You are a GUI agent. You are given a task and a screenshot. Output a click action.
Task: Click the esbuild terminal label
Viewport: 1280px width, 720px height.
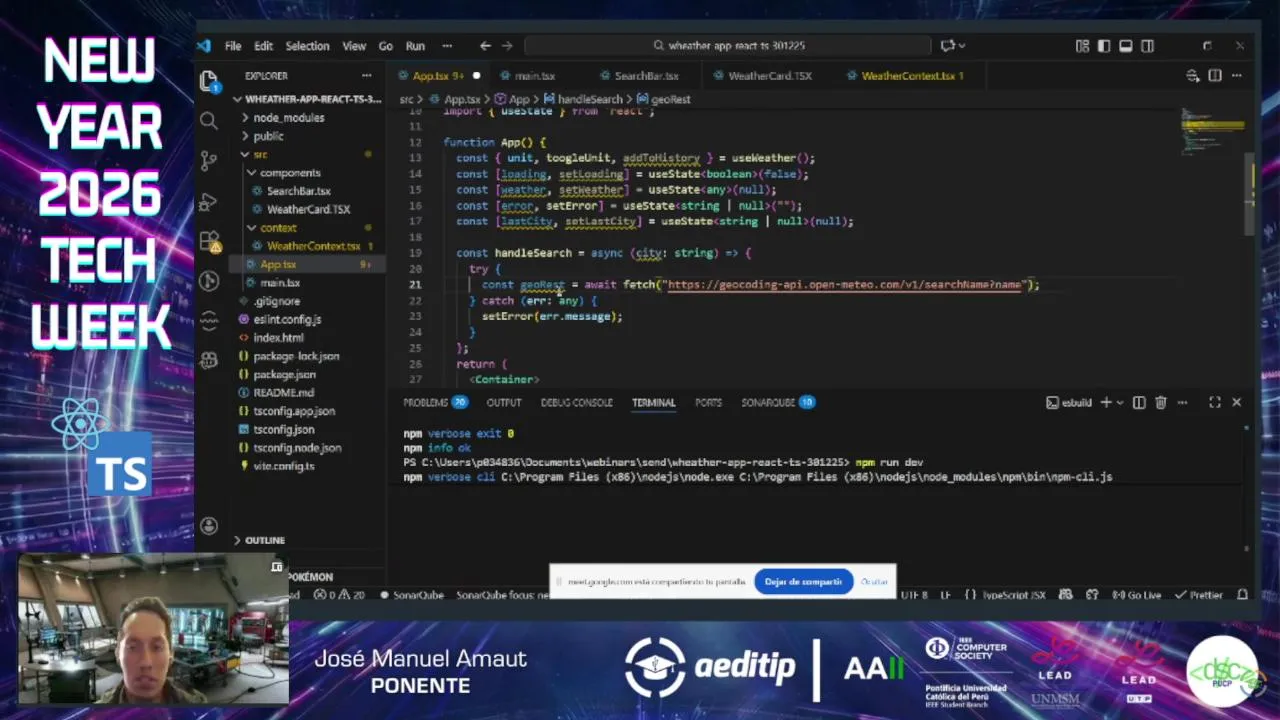[1069, 403]
